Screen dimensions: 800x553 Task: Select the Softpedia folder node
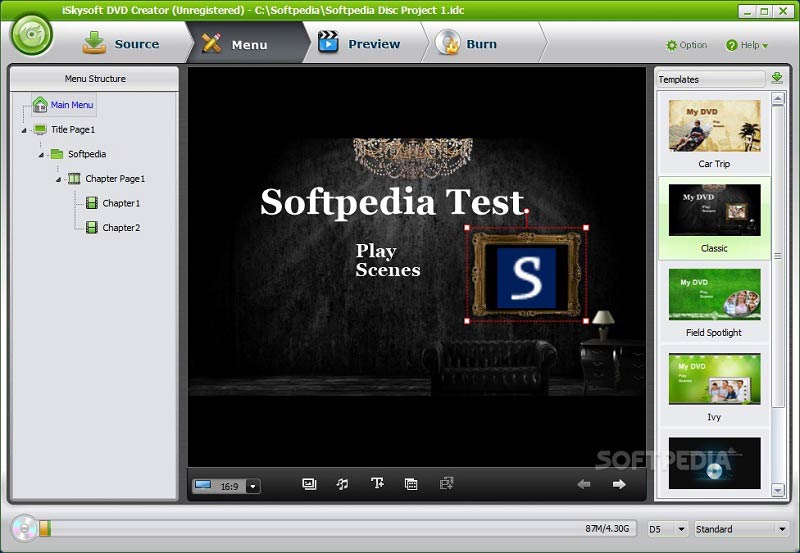(87, 154)
